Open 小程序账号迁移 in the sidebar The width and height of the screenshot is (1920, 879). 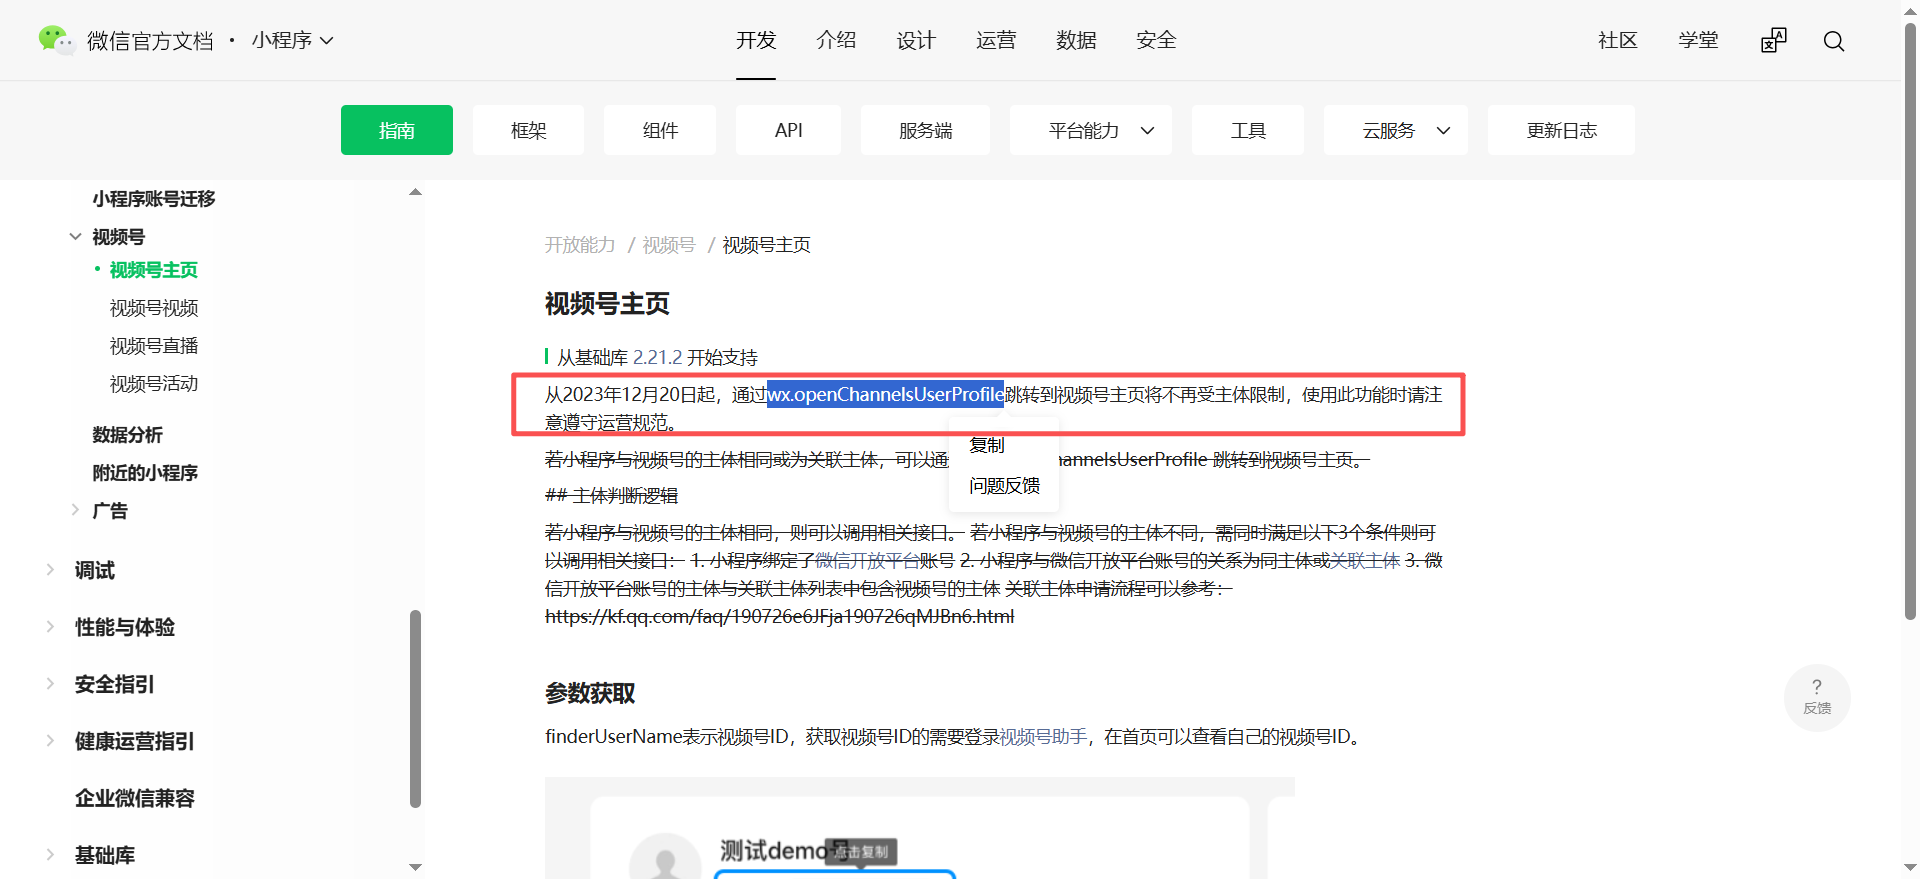[154, 199]
